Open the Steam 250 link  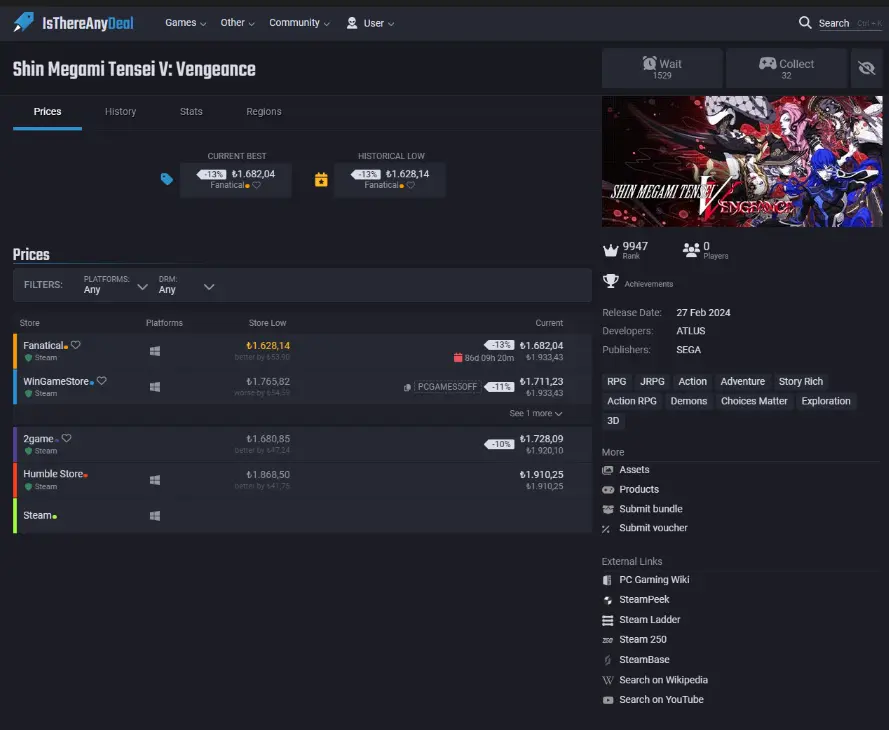pyautogui.click(x=642, y=639)
